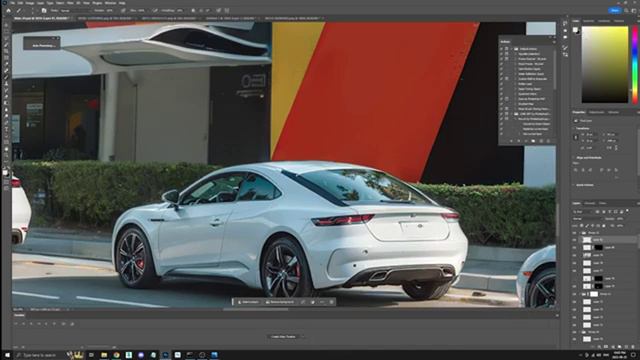The image size is (640, 360).
Task: Create new action in Actions panel
Action: [541, 141]
